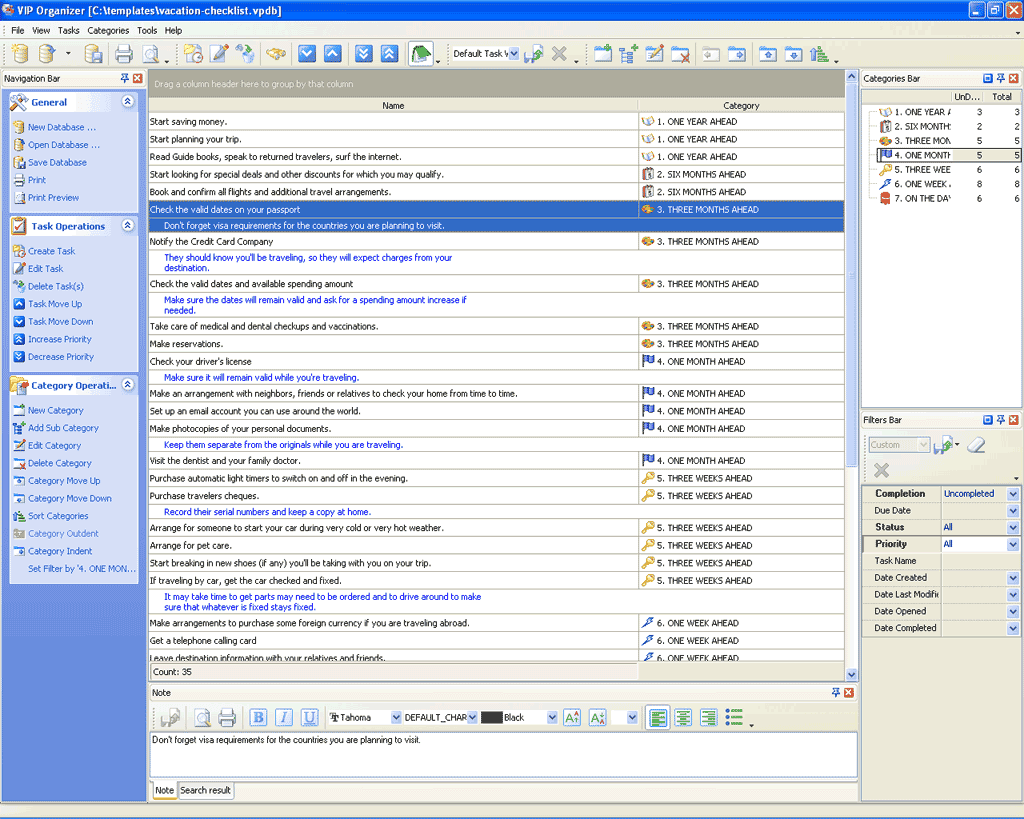Viewport: 1024px width, 819px height.
Task: Click the Add Sub Category toolbar icon
Action: (x=628, y=54)
